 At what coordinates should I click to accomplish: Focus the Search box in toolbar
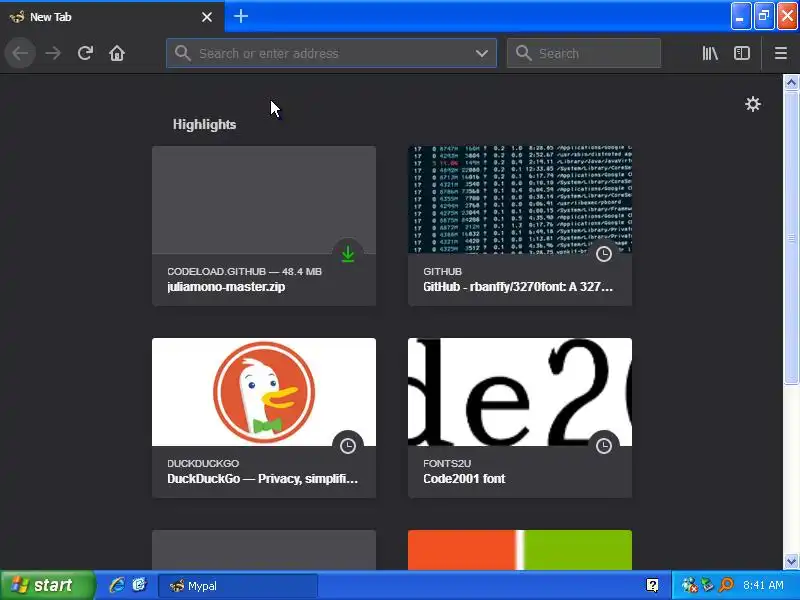click(x=584, y=53)
